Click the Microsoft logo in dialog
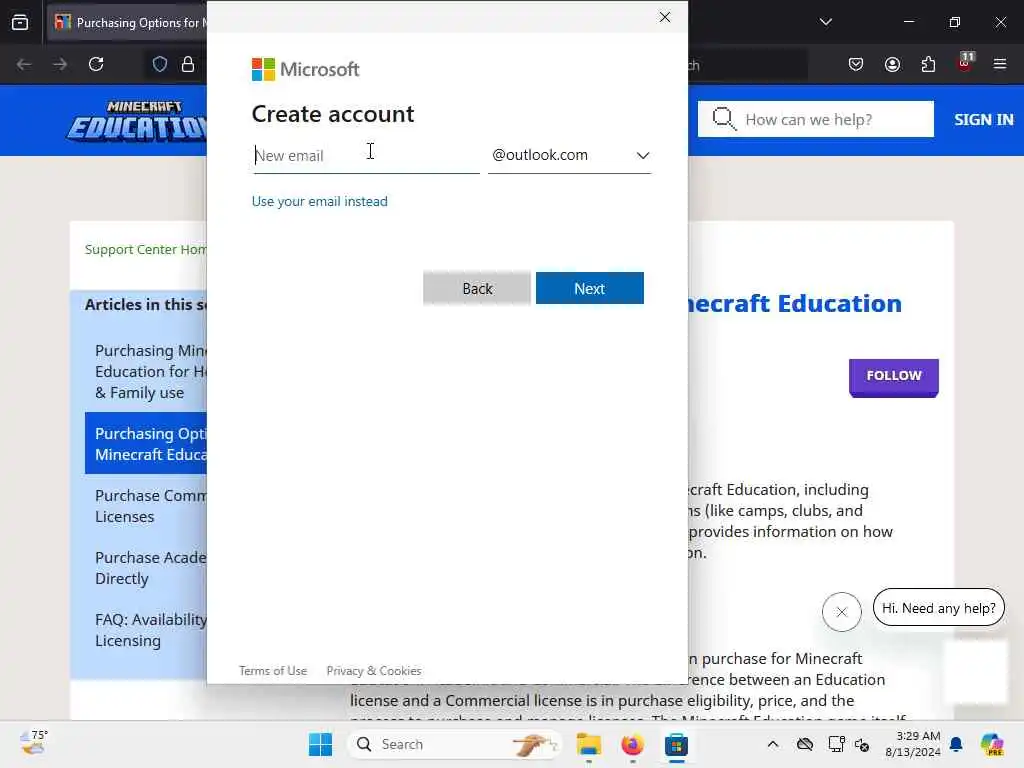 click(x=305, y=69)
